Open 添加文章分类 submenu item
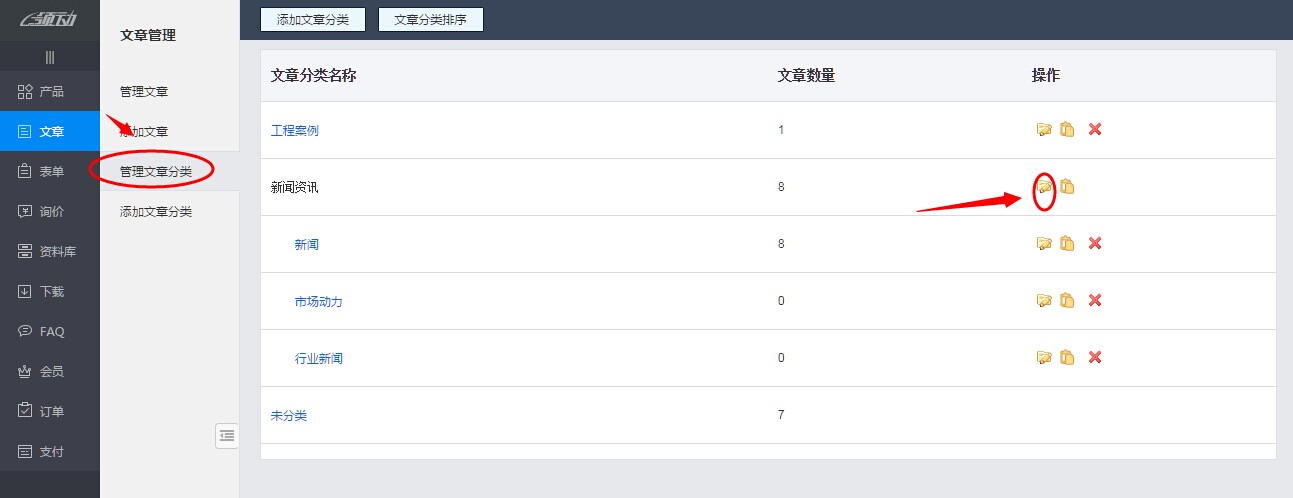 point(156,212)
